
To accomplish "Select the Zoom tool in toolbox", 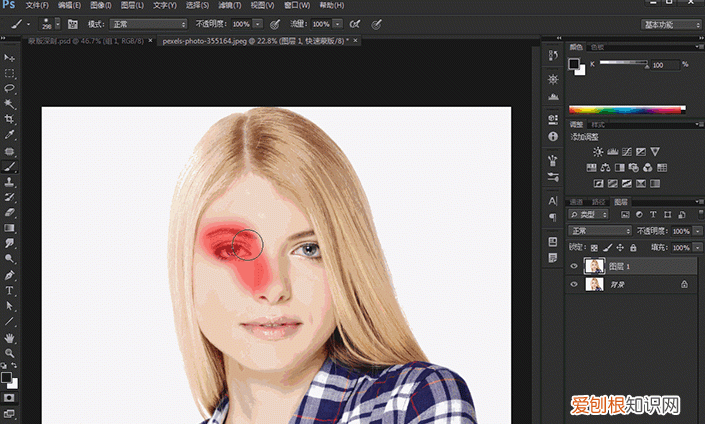I will point(9,353).
